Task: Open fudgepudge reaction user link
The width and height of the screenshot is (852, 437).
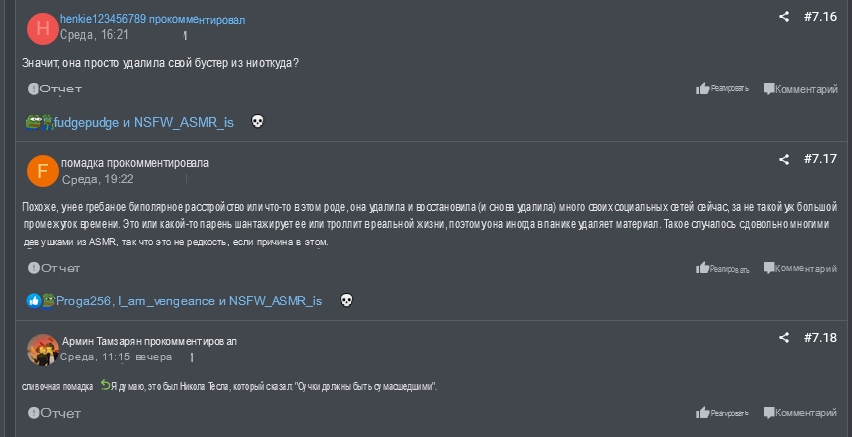Action: pos(86,122)
